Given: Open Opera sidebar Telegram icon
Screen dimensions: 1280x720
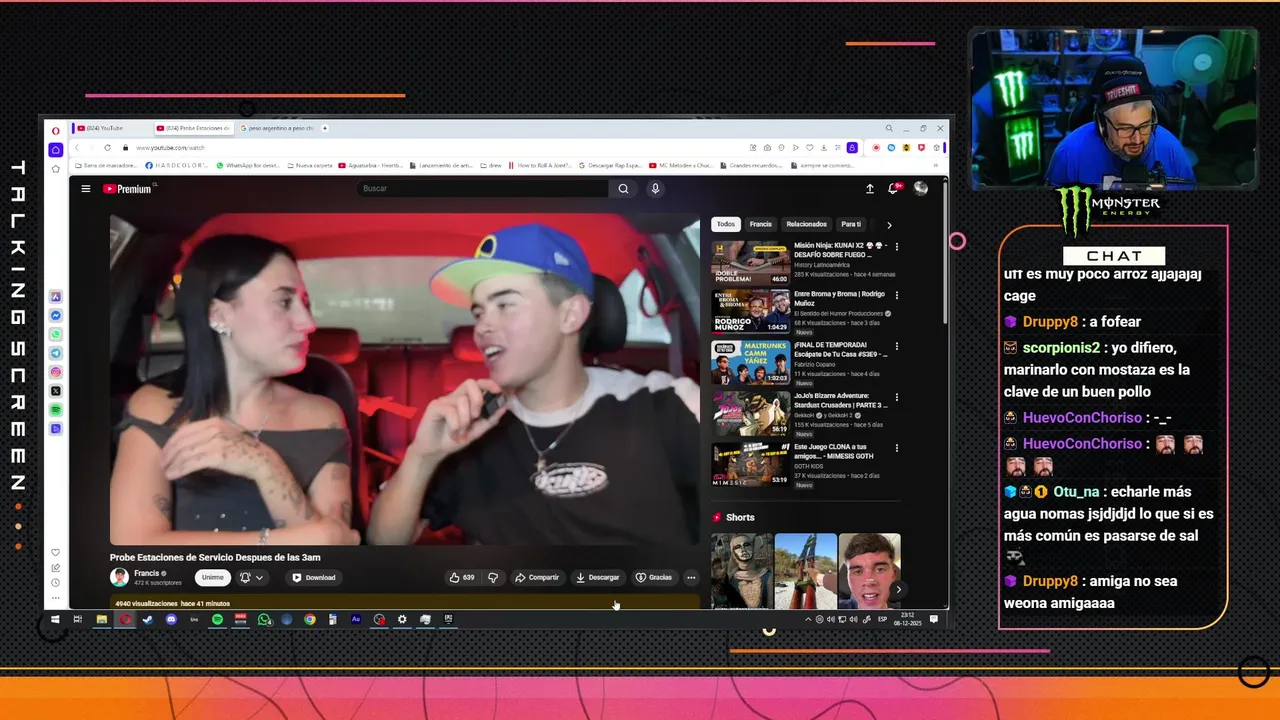Looking at the screenshot, I should (56, 353).
